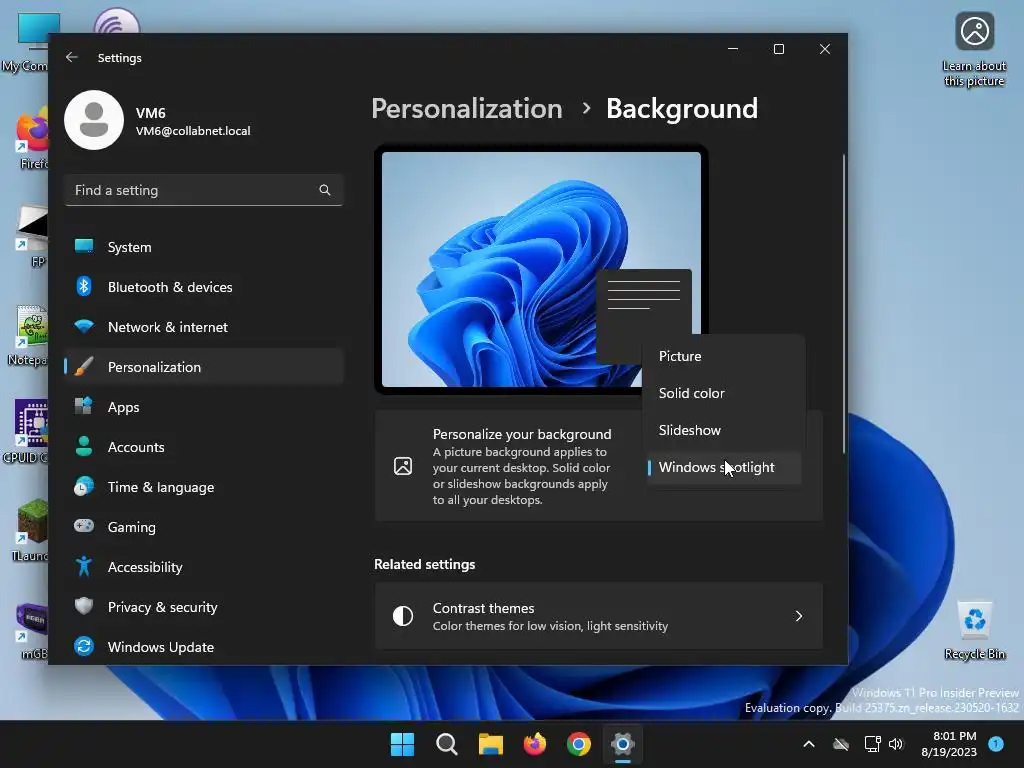Screen dimensions: 1024x768
Task: Open Network & internet settings
Action: click(204, 327)
